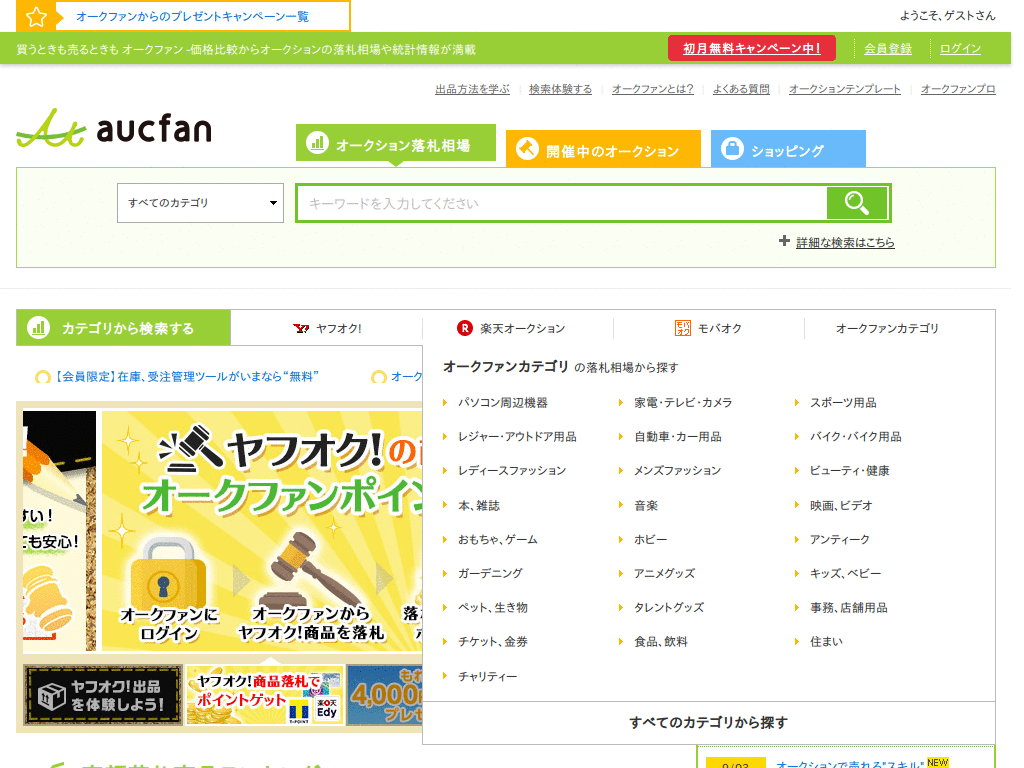Viewport: 1024px width, 768px height.
Task: Open the ガーデニング category
Action: (x=490, y=573)
